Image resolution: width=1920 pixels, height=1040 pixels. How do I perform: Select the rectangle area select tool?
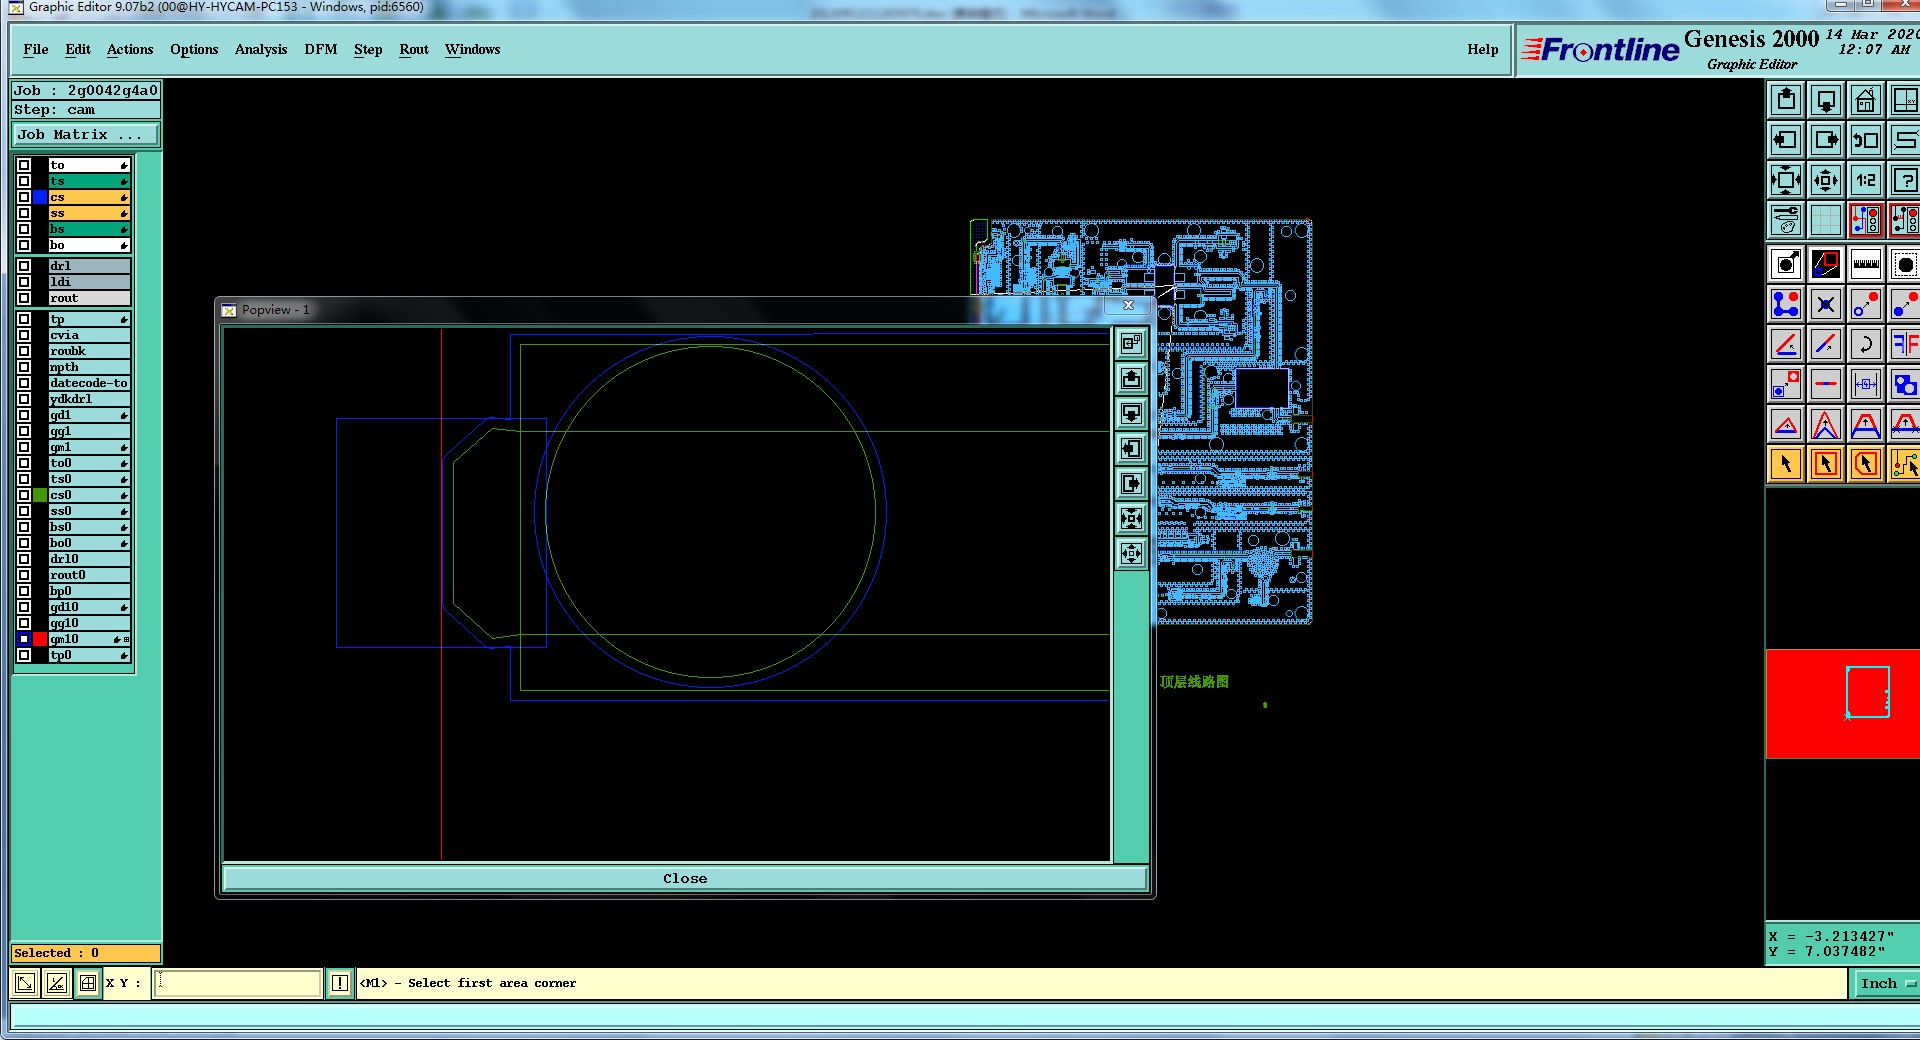(1826, 464)
